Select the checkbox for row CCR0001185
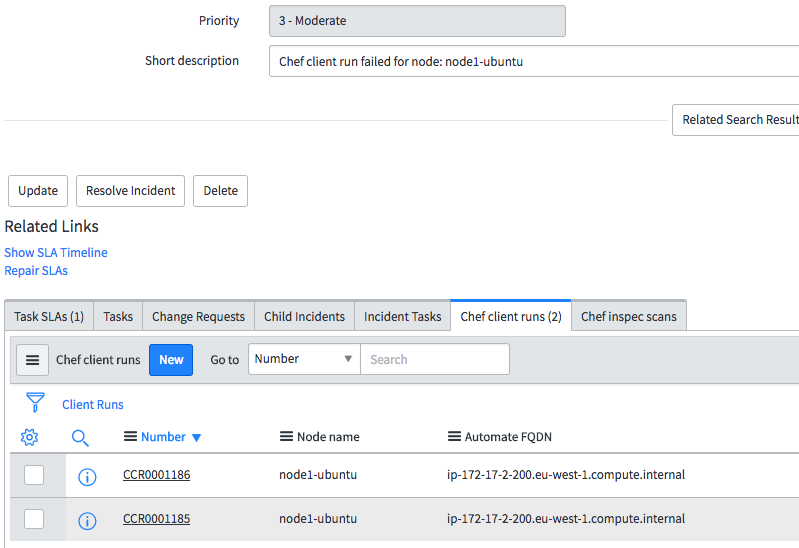Screen dimensions: 799x548 pyautogui.click(x=34, y=519)
